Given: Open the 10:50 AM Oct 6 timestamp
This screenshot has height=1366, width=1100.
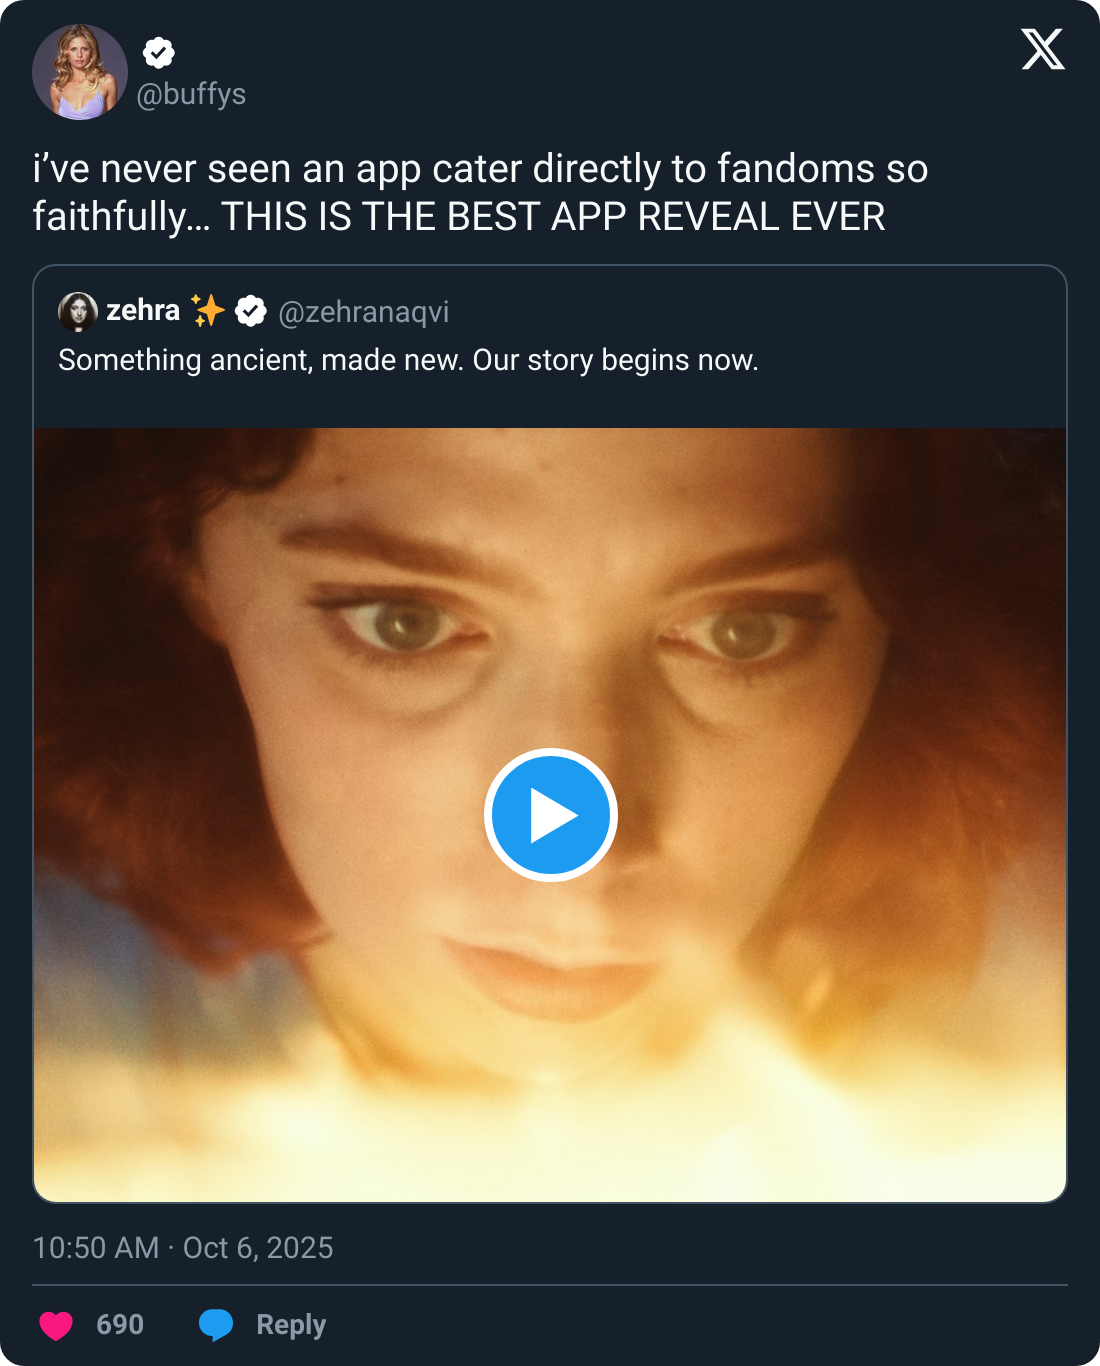Looking at the screenshot, I should 183,1248.
